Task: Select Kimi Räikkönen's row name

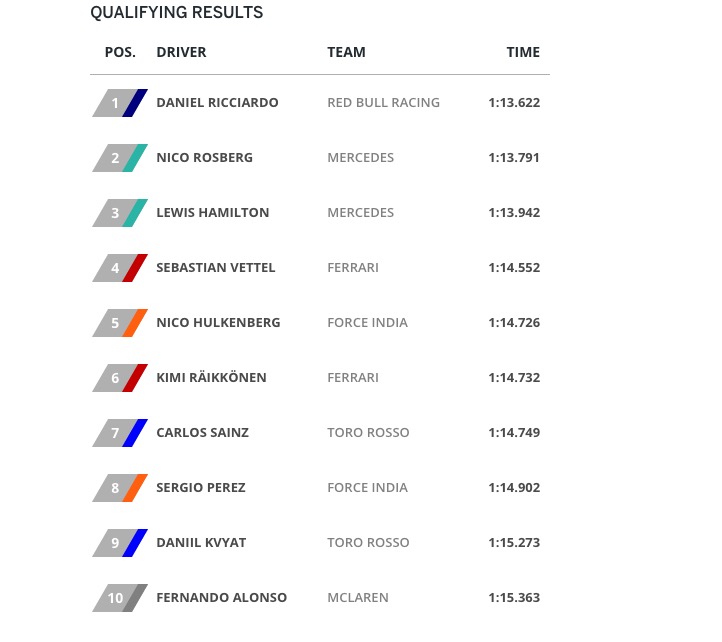Action: [211, 378]
